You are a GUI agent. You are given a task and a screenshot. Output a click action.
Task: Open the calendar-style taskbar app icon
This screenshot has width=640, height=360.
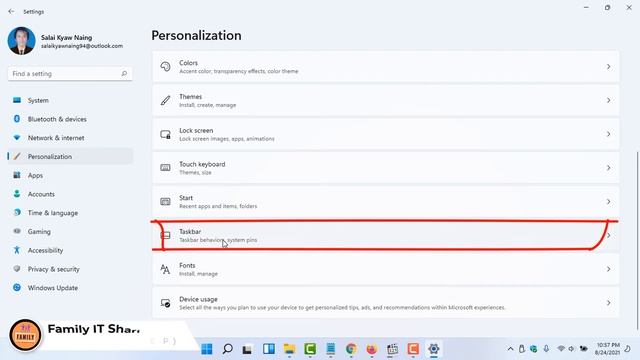click(x=392, y=349)
